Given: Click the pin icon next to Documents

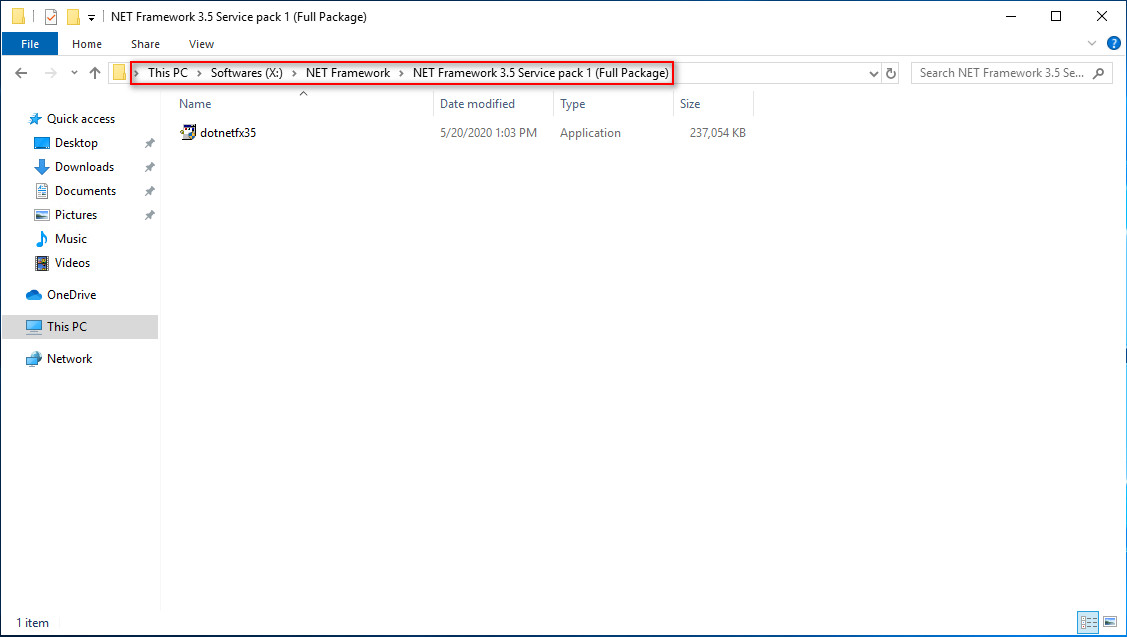Looking at the screenshot, I should click(x=150, y=191).
